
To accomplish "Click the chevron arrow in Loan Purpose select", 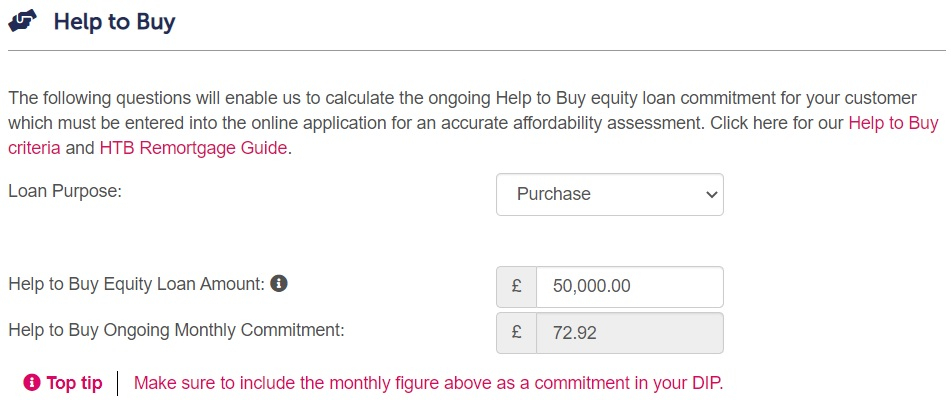I will pos(711,195).
